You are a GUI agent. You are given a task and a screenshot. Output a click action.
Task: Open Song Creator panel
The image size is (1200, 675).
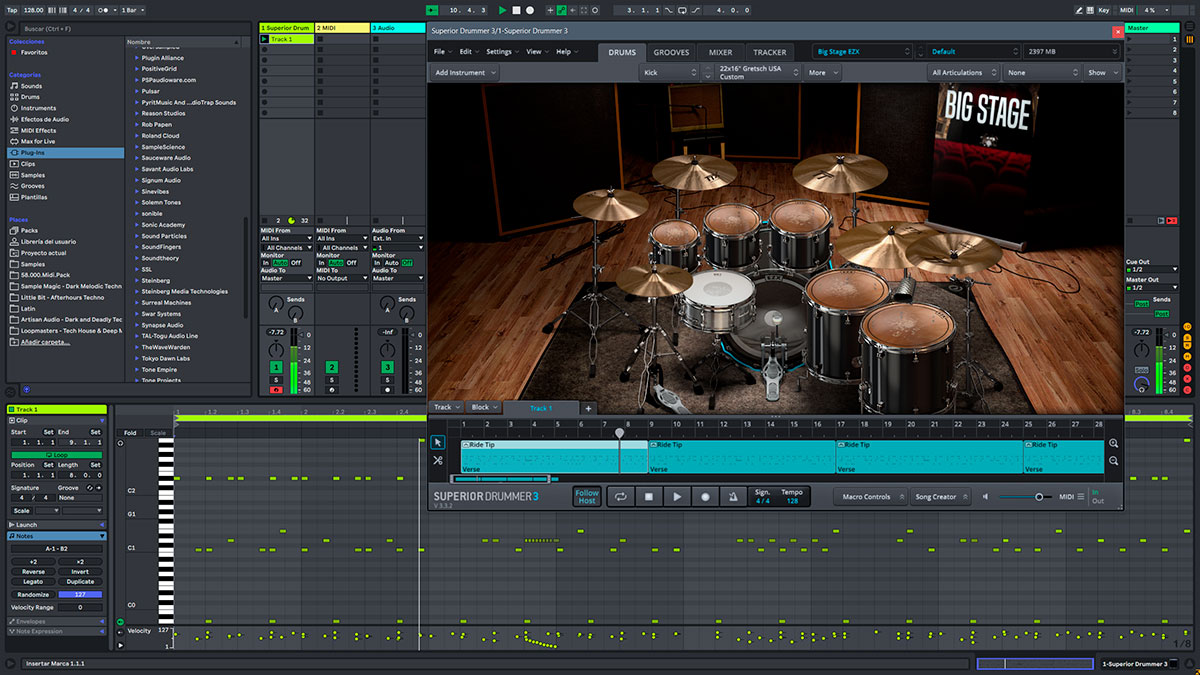941,497
